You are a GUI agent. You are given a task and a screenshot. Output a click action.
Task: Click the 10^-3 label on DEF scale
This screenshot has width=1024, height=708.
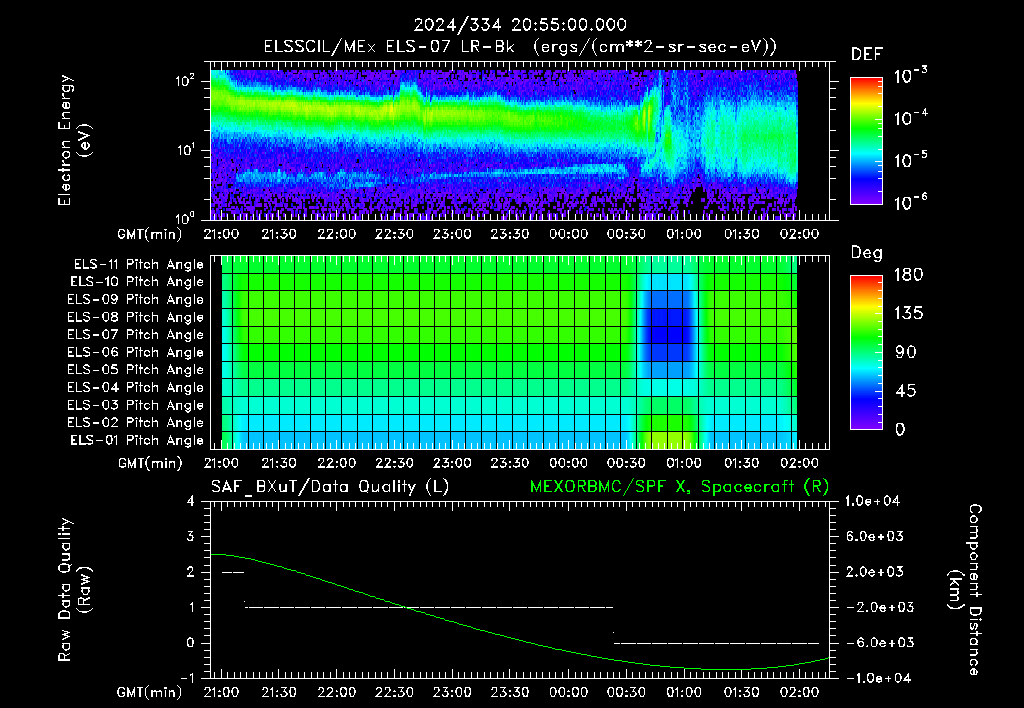(910, 76)
